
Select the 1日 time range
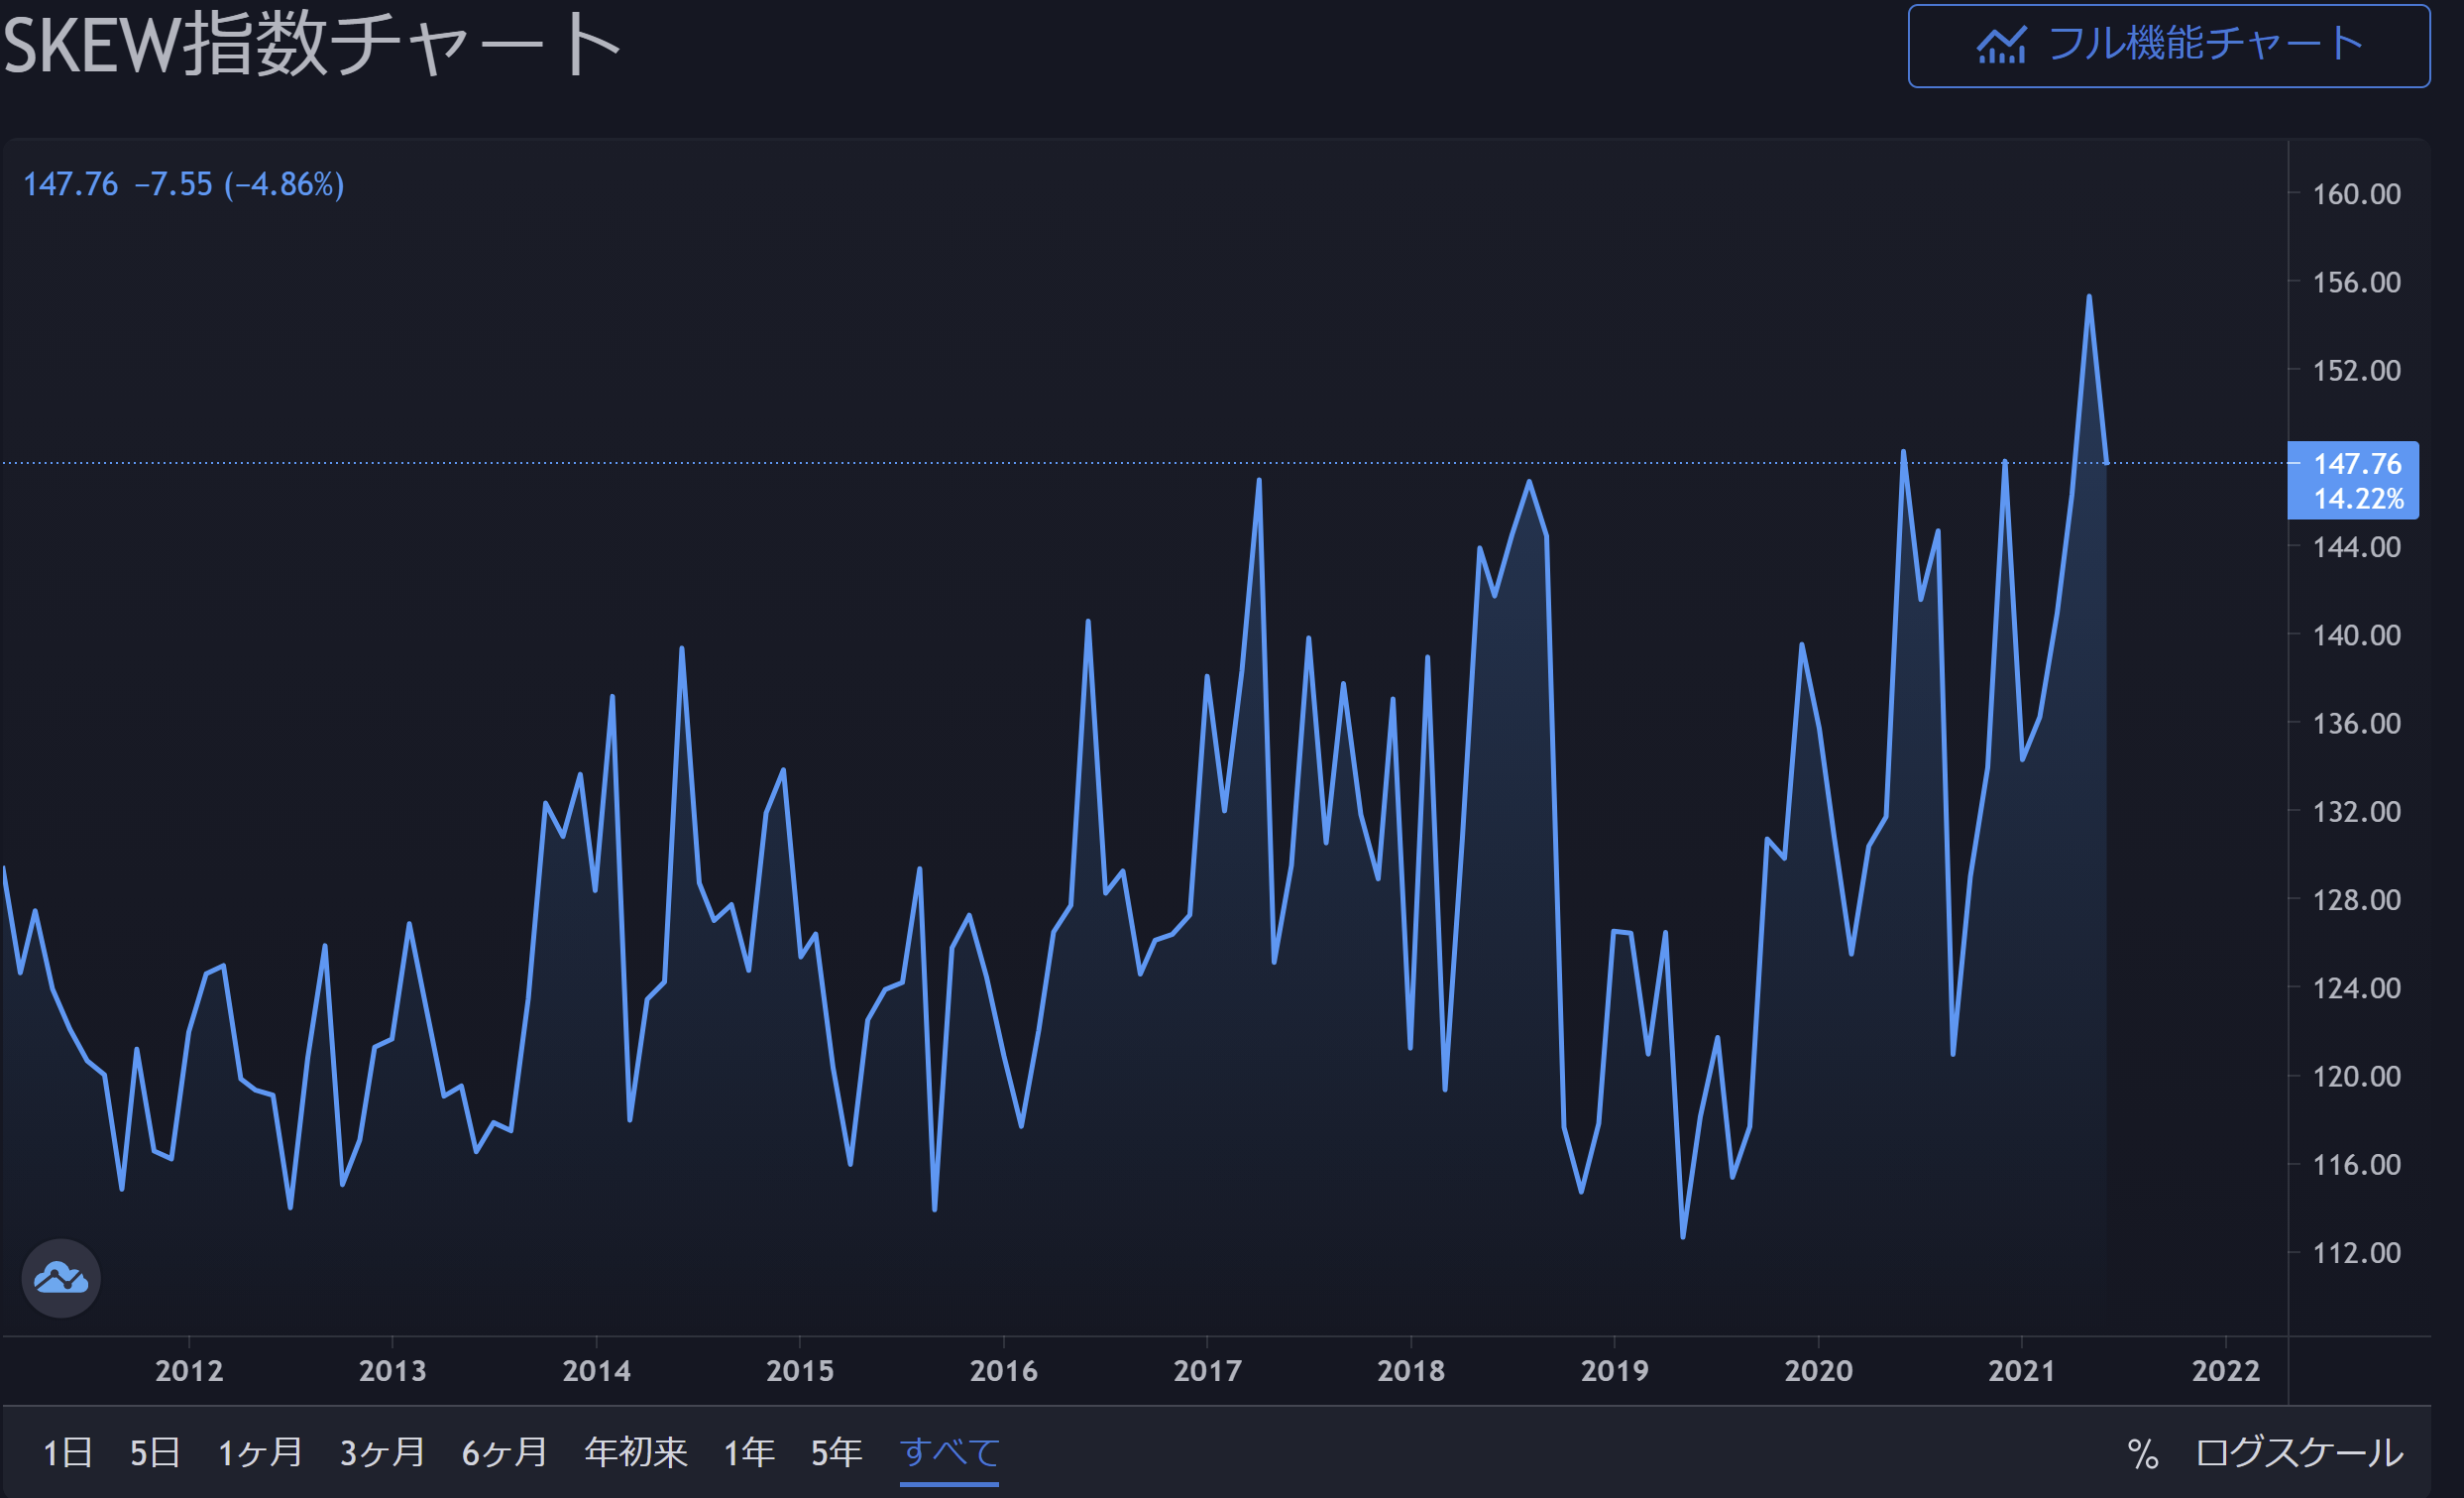pyautogui.click(x=67, y=1452)
